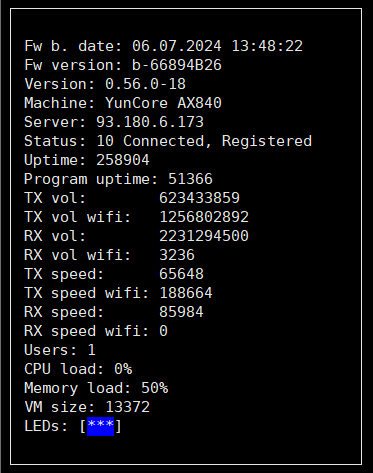Click the RX vol wifi value 3236

[177, 255]
